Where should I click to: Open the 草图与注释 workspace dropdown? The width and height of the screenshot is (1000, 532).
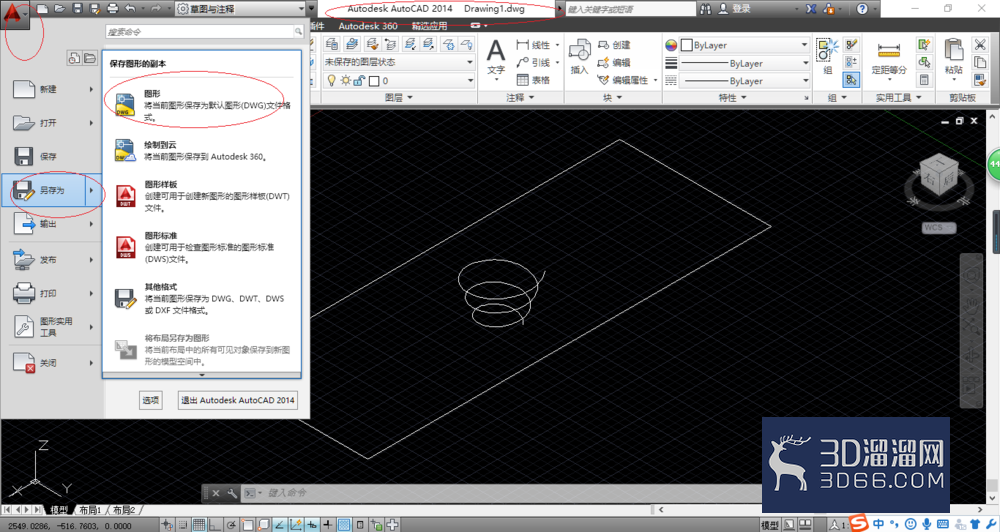(240, 9)
